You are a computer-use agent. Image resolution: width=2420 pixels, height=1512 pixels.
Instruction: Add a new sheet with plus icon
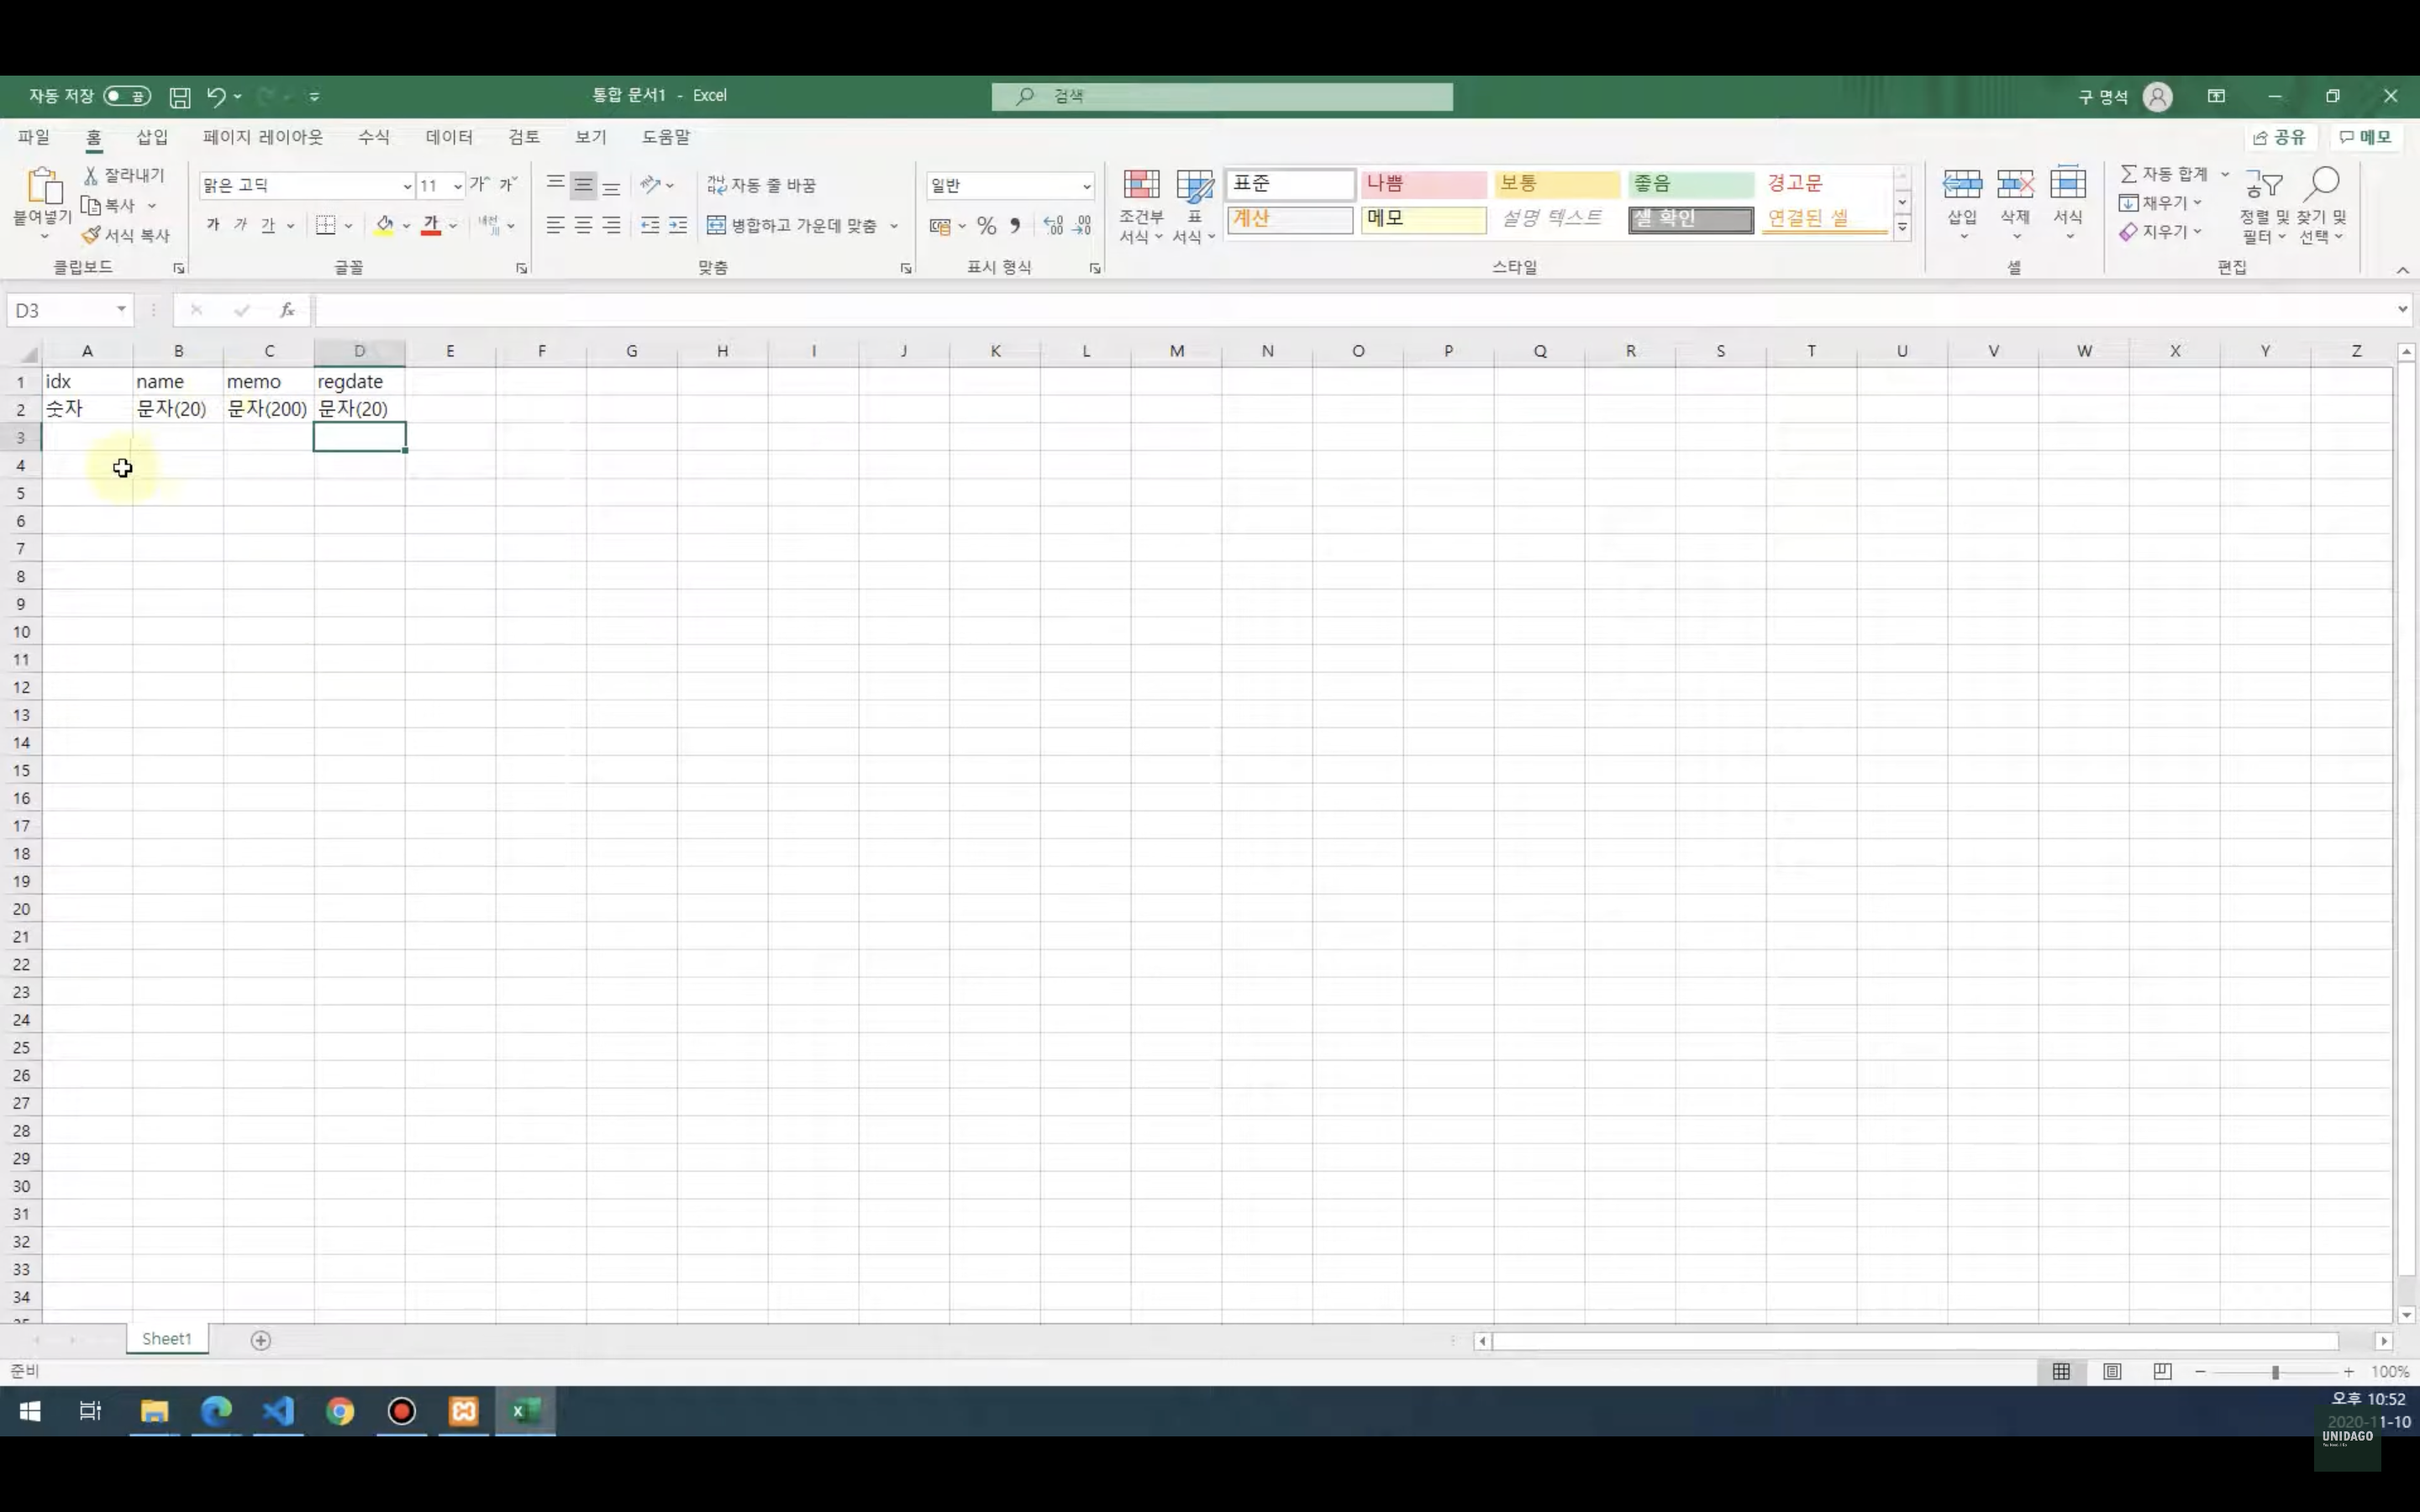pyautogui.click(x=261, y=1340)
